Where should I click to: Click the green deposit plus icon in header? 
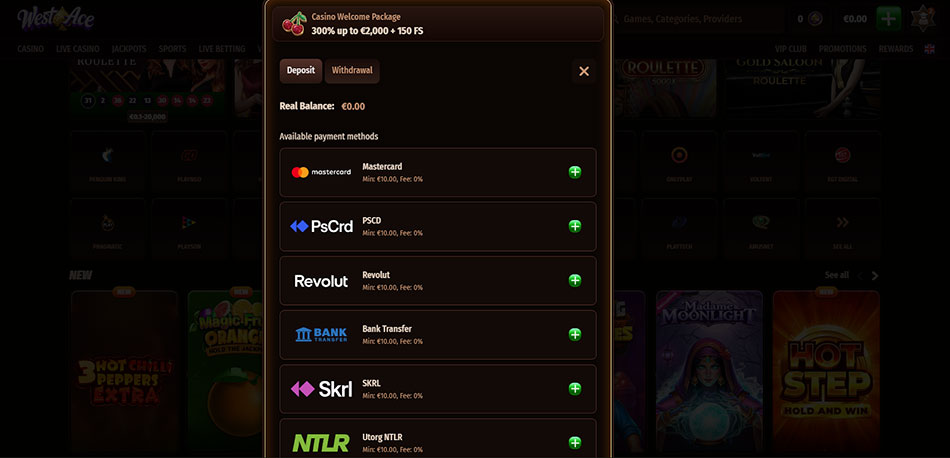click(888, 19)
